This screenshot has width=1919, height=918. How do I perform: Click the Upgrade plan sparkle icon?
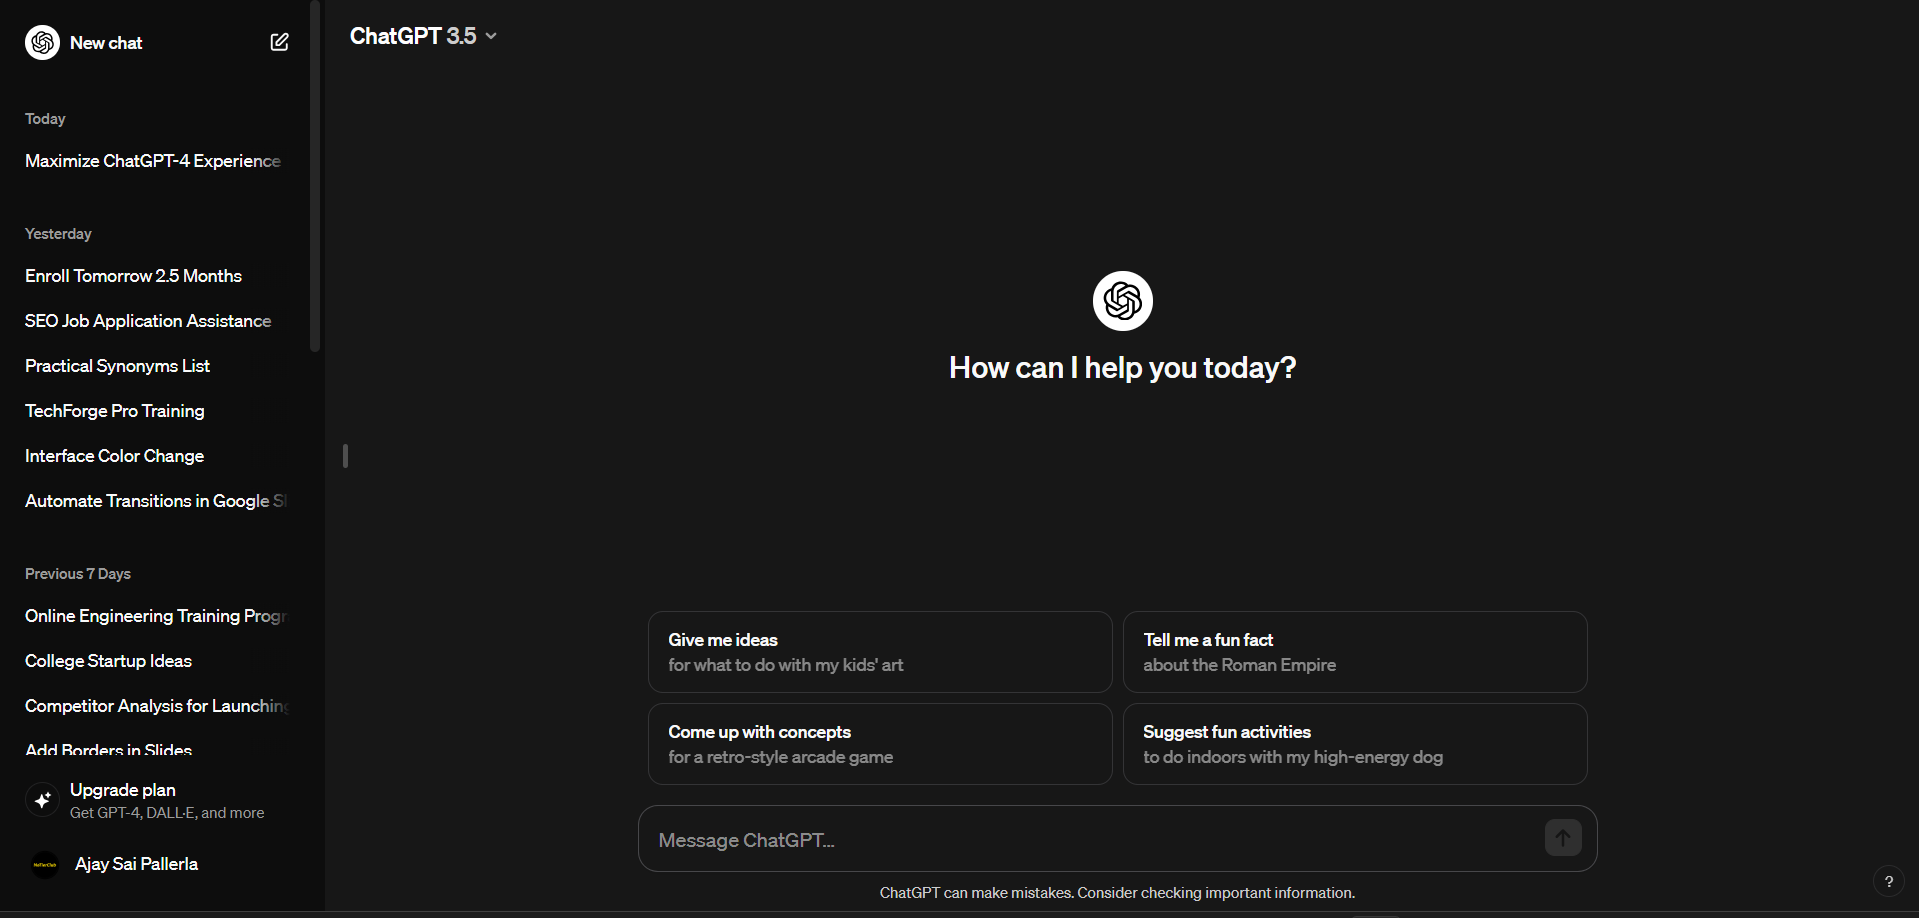pos(42,800)
